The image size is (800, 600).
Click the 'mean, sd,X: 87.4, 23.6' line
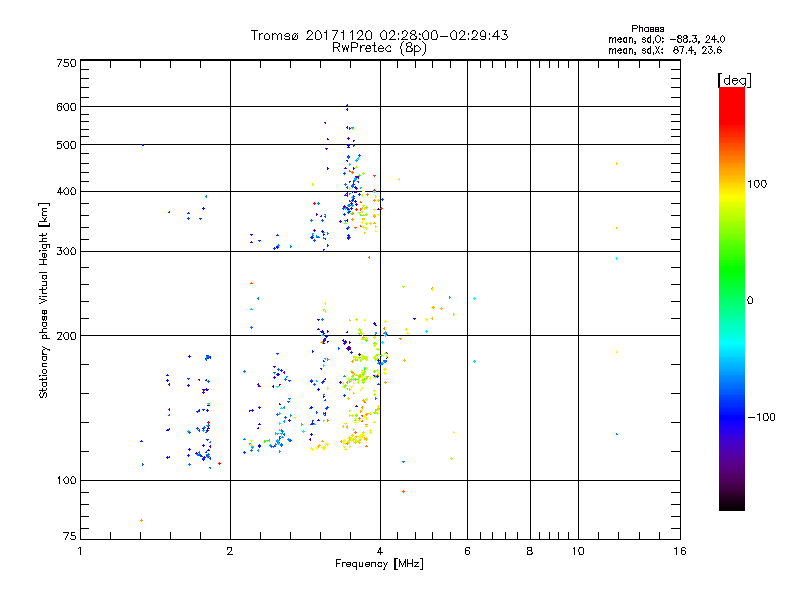tap(665, 50)
